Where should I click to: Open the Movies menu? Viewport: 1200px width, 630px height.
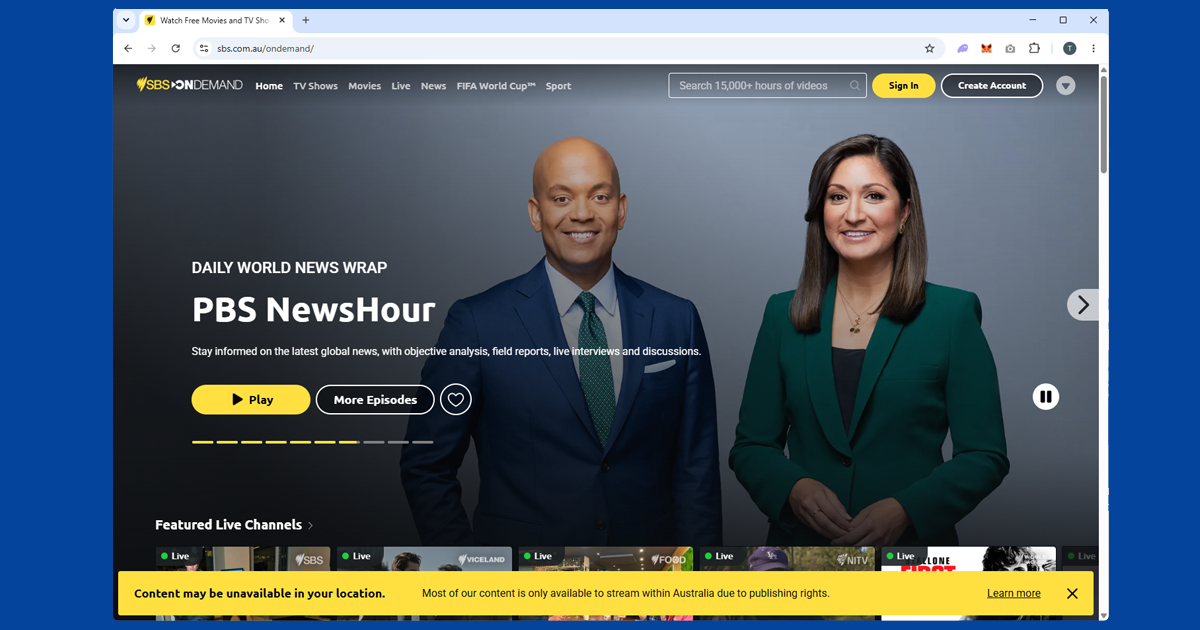coord(364,86)
